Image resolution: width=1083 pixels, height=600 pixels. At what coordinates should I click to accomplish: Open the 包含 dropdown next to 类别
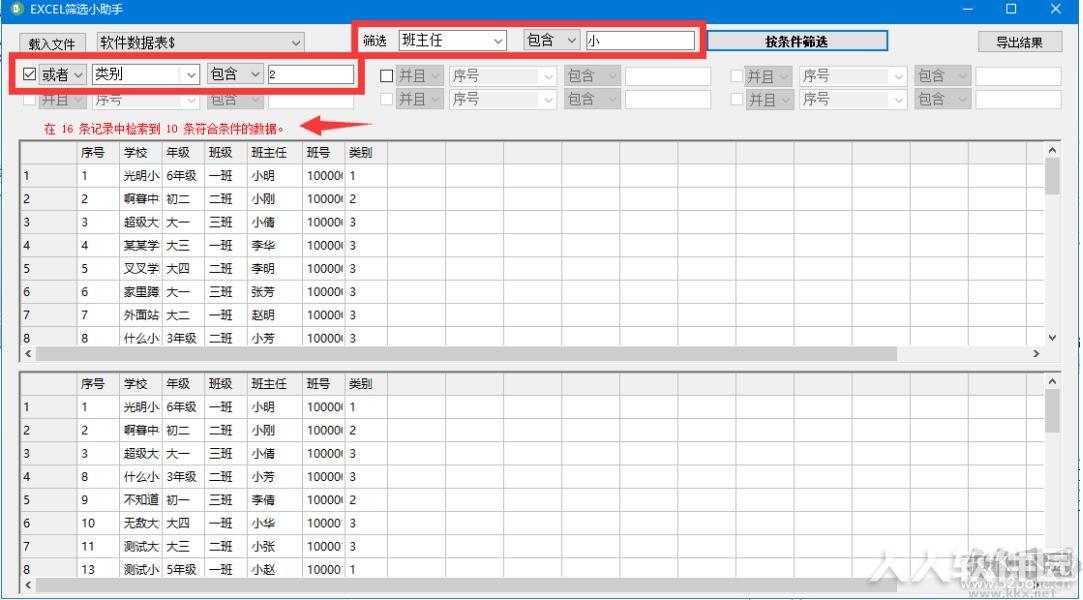235,74
